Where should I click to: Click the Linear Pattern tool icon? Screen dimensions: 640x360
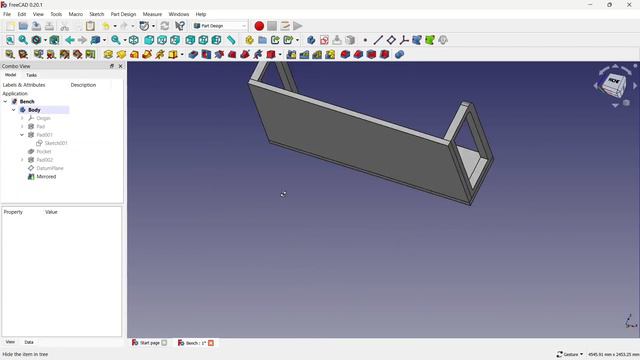[x=304, y=54]
